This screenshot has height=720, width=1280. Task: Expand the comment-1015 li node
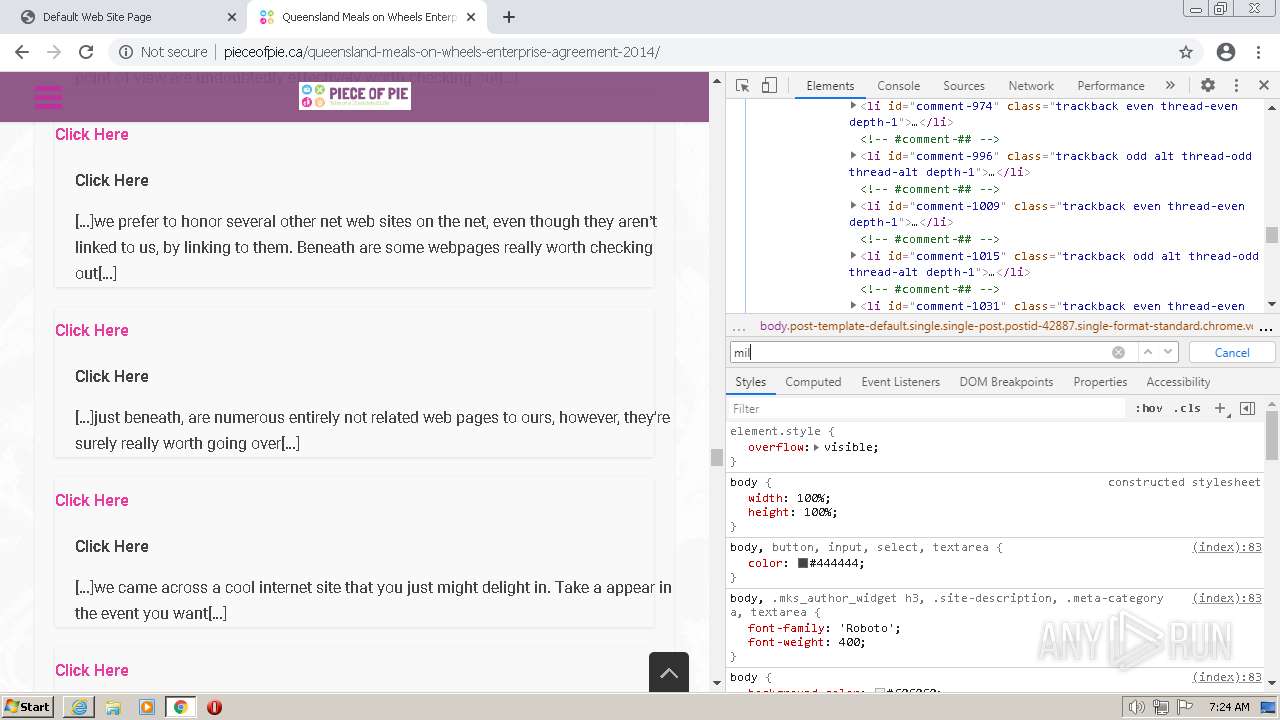pyautogui.click(x=853, y=256)
